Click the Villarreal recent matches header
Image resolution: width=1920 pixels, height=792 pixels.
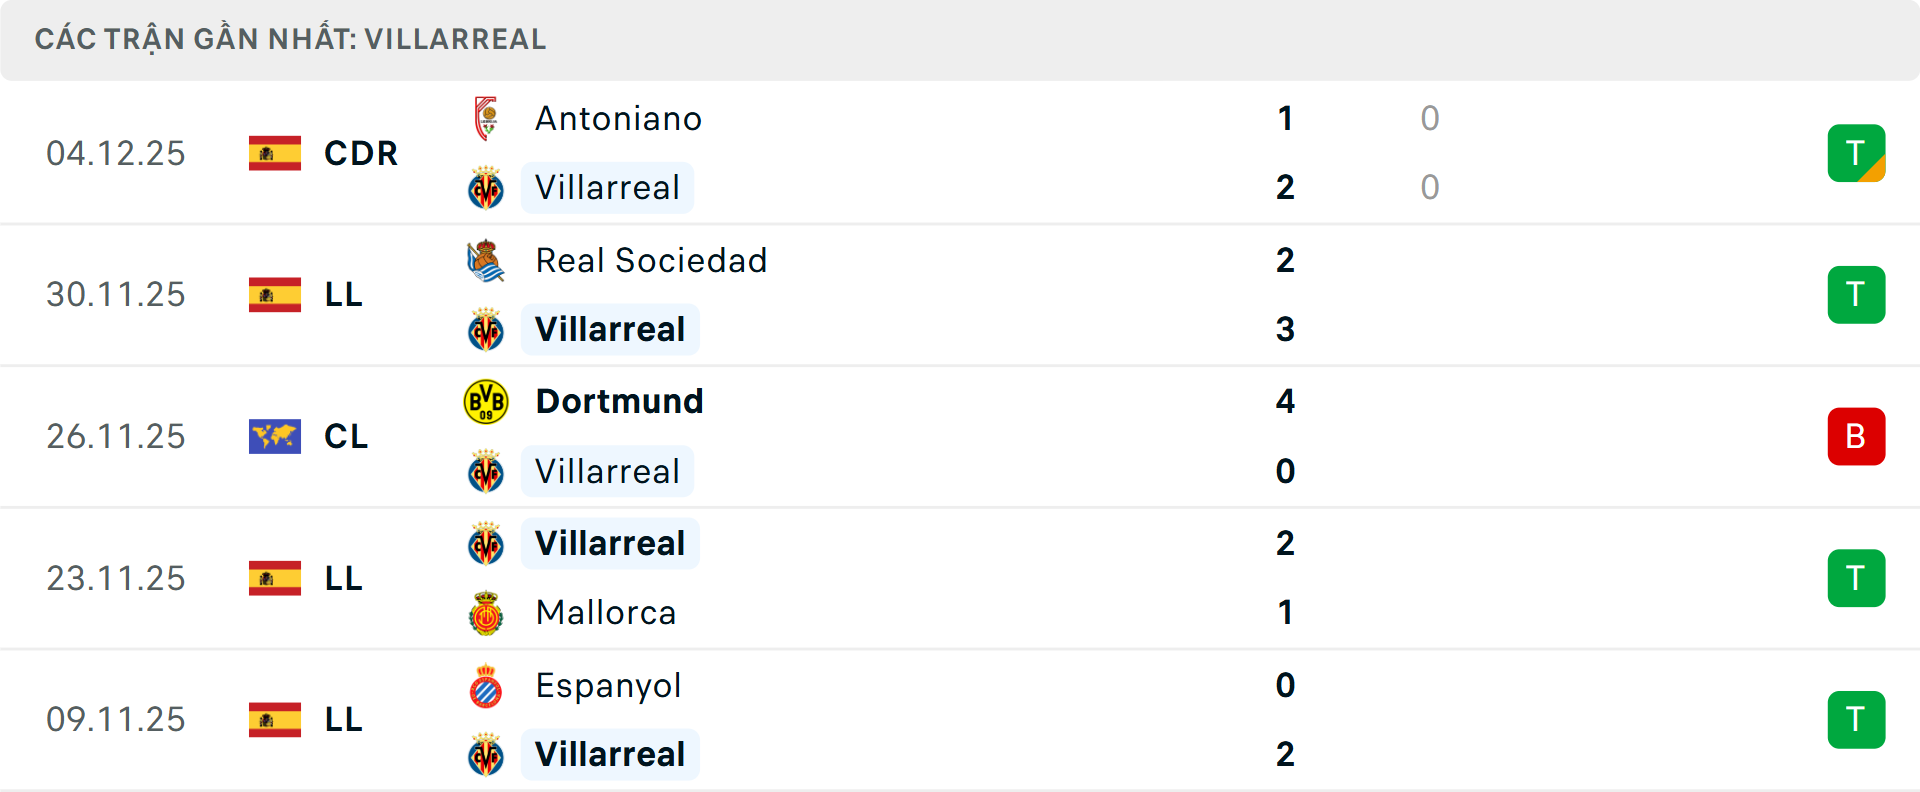[x=290, y=39]
